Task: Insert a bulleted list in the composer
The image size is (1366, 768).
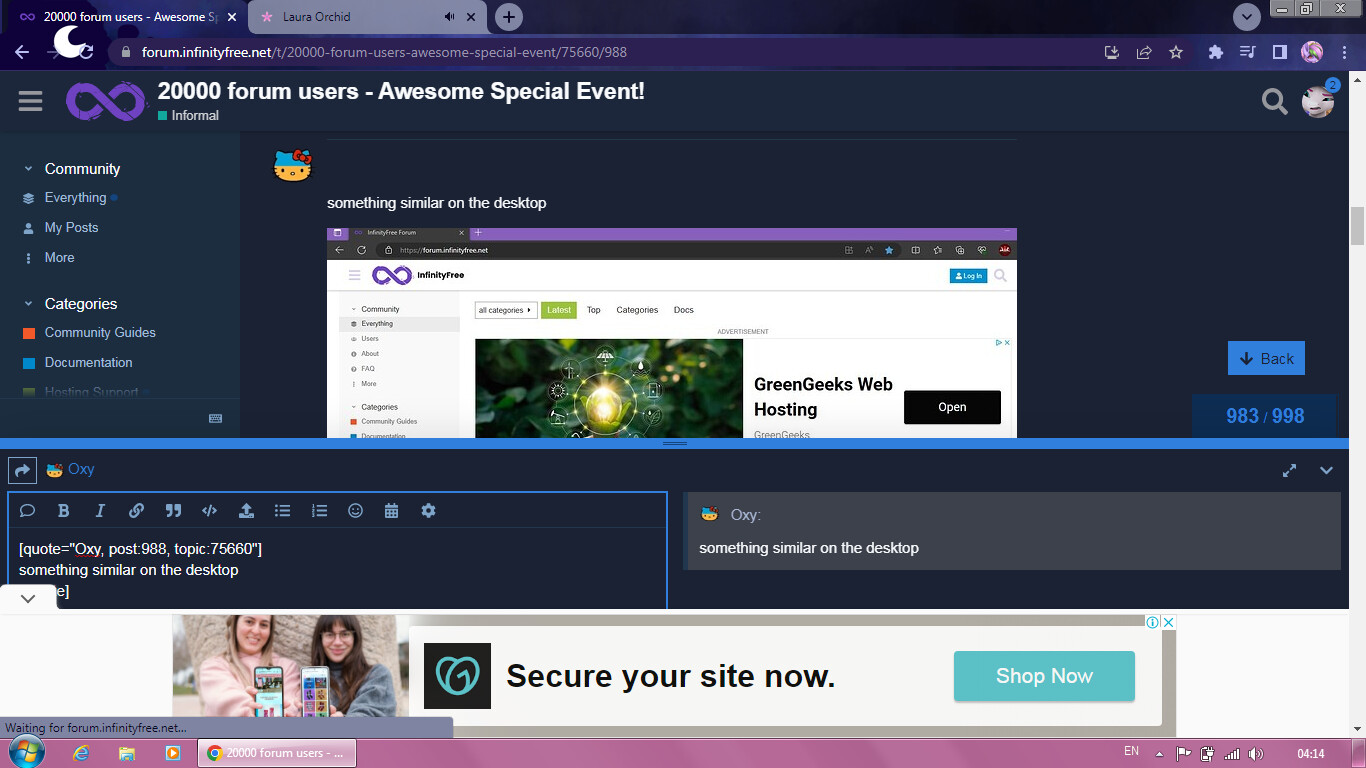Action: tap(282, 510)
